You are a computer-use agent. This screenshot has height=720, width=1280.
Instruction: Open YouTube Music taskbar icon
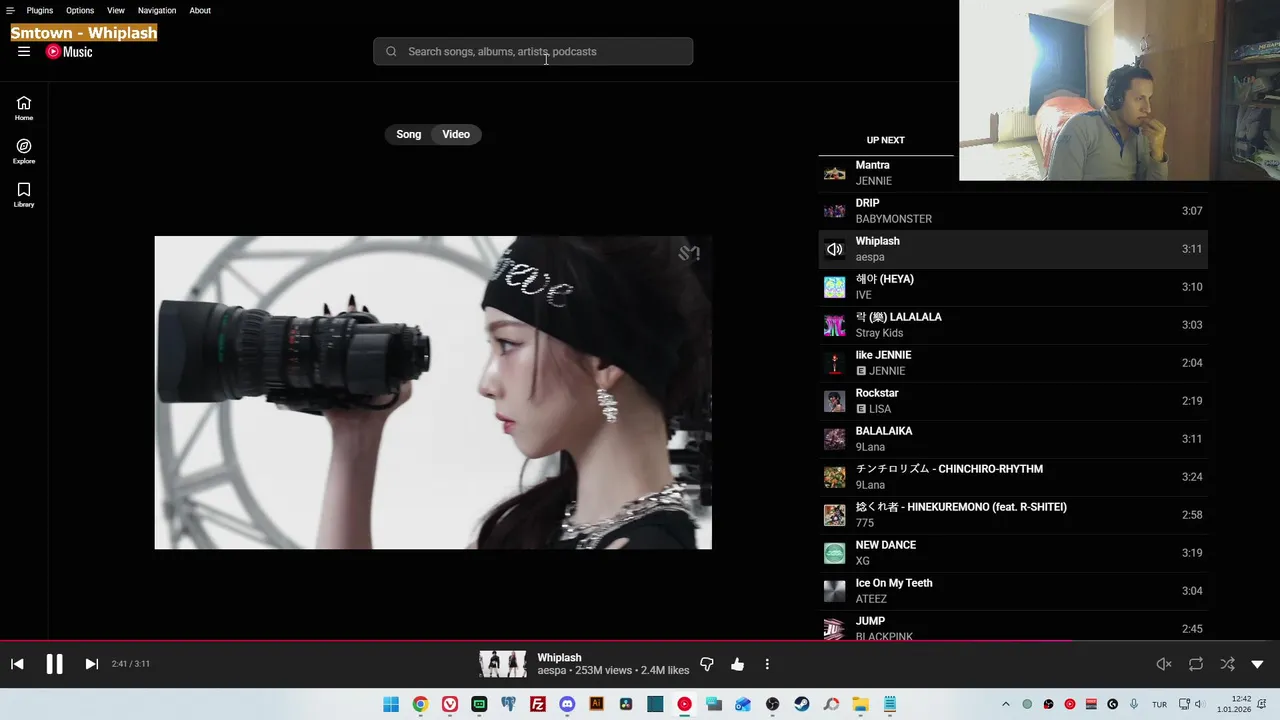tap(684, 704)
